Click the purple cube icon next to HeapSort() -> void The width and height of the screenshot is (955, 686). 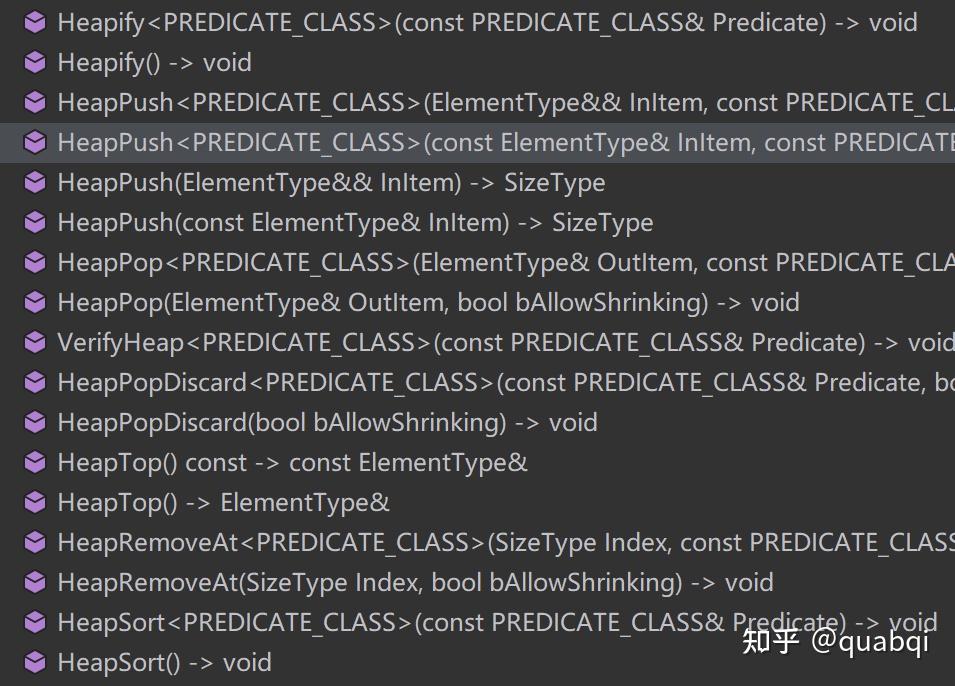[x=35, y=663]
